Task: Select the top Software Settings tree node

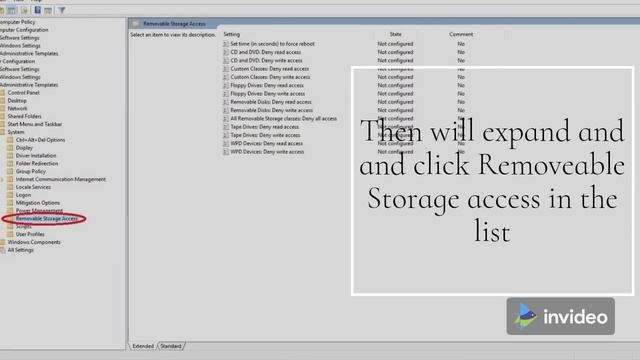Action: pyautogui.click(x=20, y=38)
